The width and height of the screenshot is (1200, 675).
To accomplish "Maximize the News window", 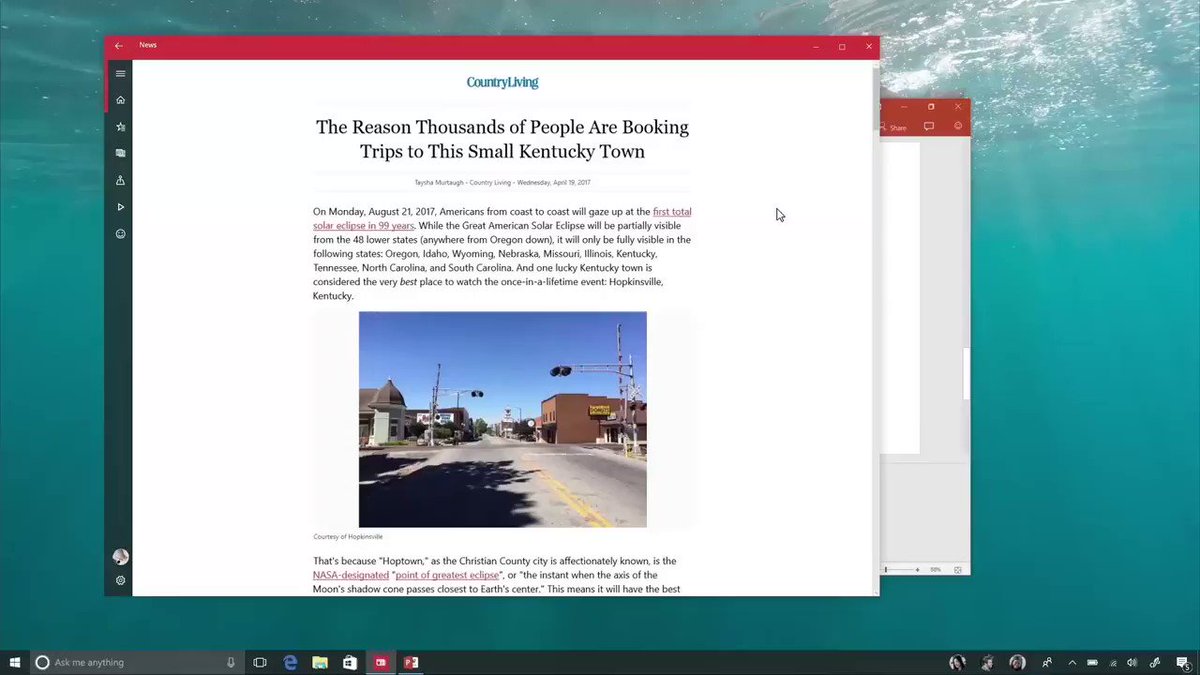I will click(842, 46).
